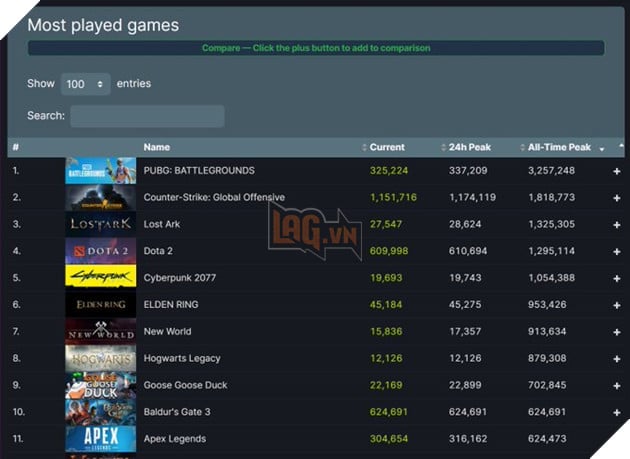Add Cyberpunk 2077 to comparison with plus
Image resolution: width=630 pixels, height=459 pixels.
point(616,278)
